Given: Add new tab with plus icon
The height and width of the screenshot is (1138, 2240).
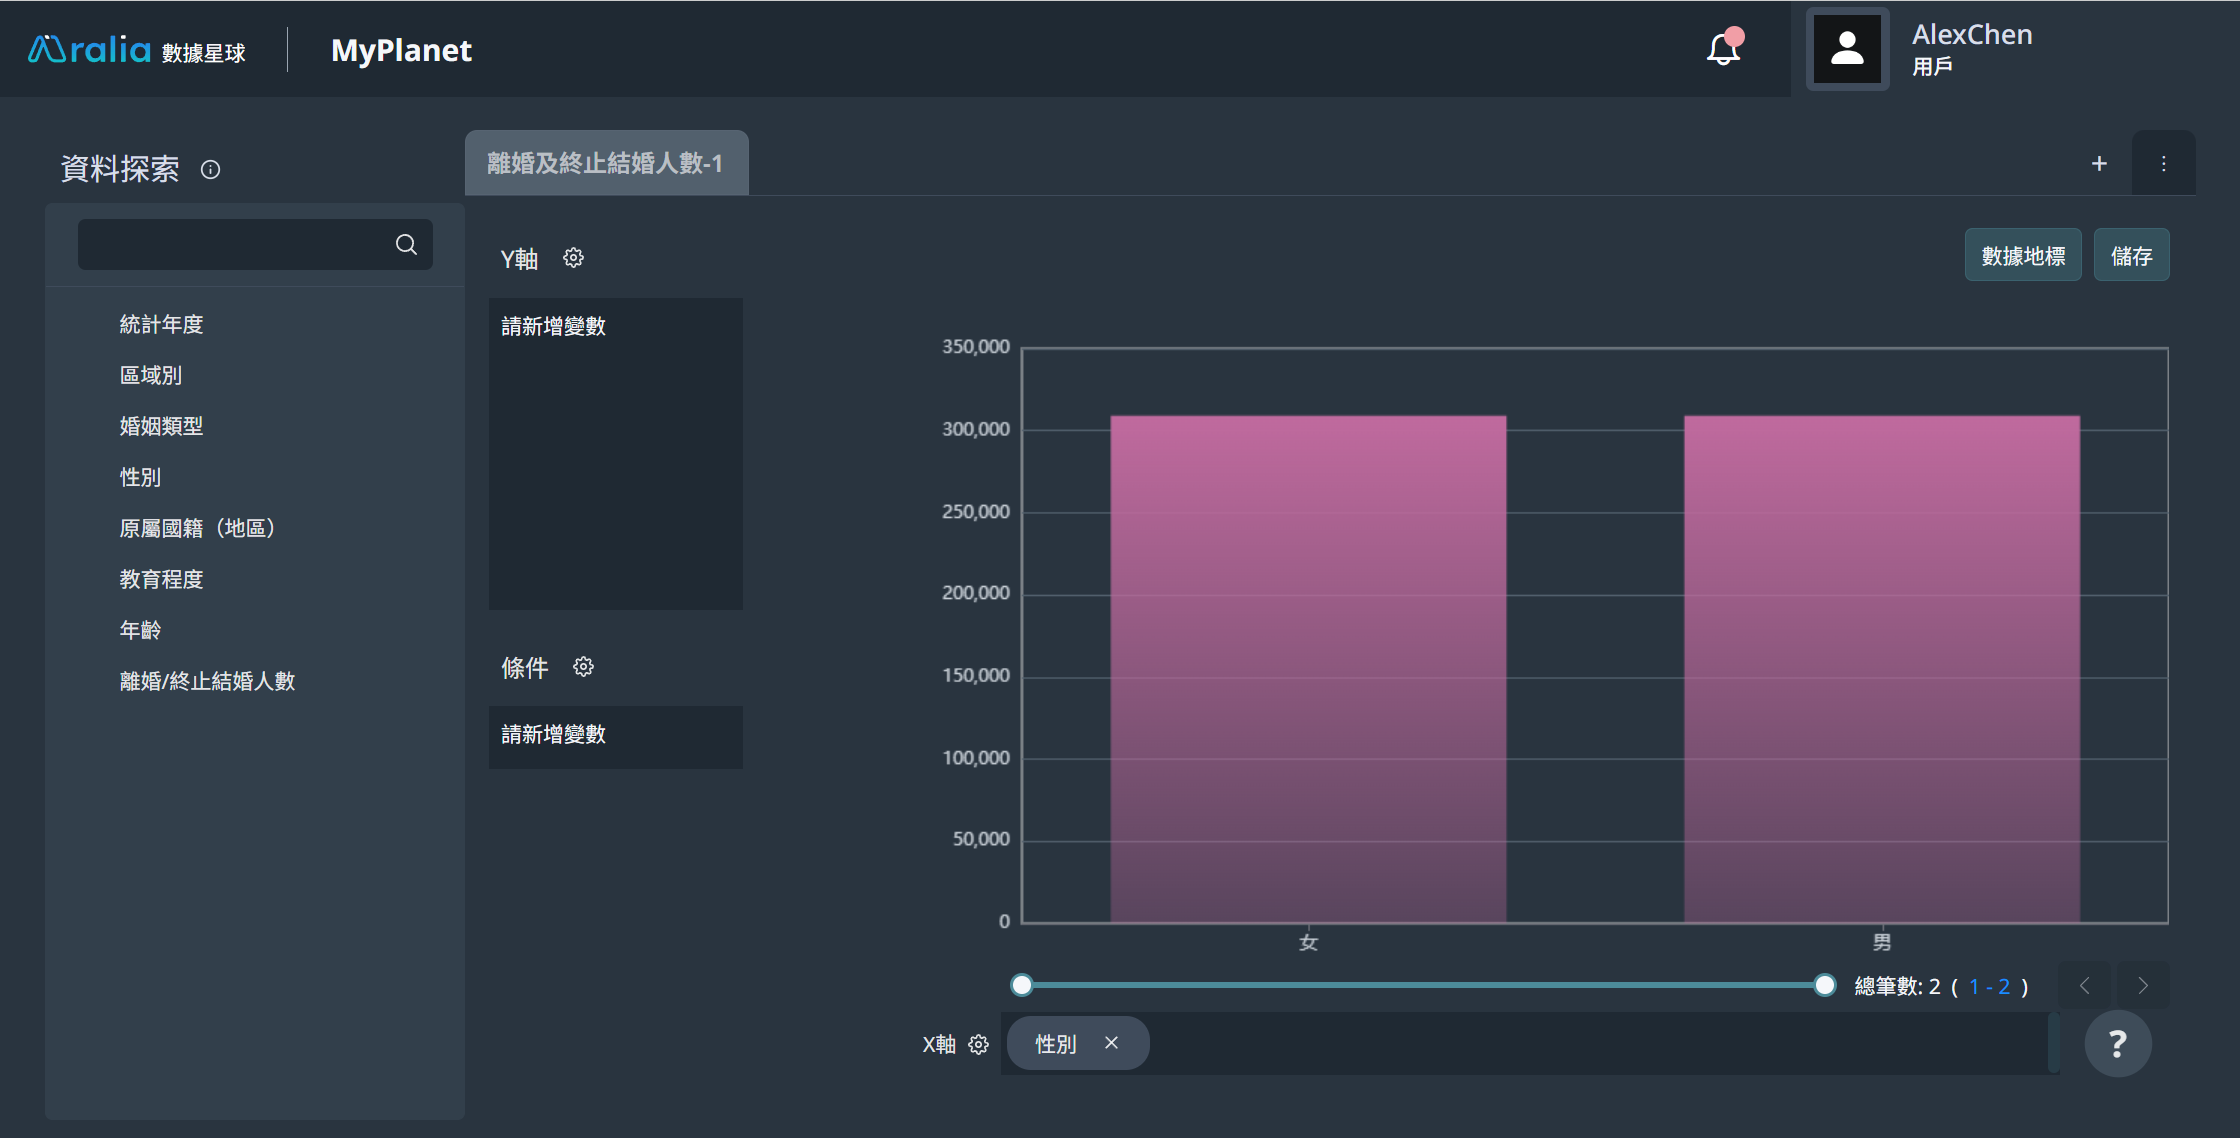Looking at the screenshot, I should pos(2099,163).
